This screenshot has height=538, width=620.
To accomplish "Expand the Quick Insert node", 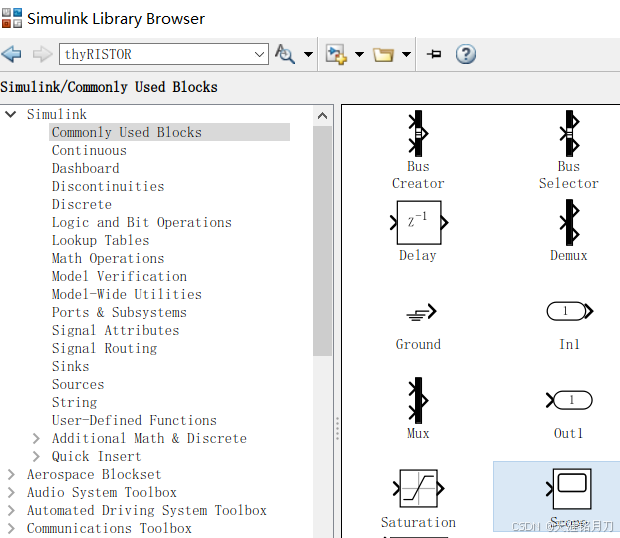I will click(36, 457).
